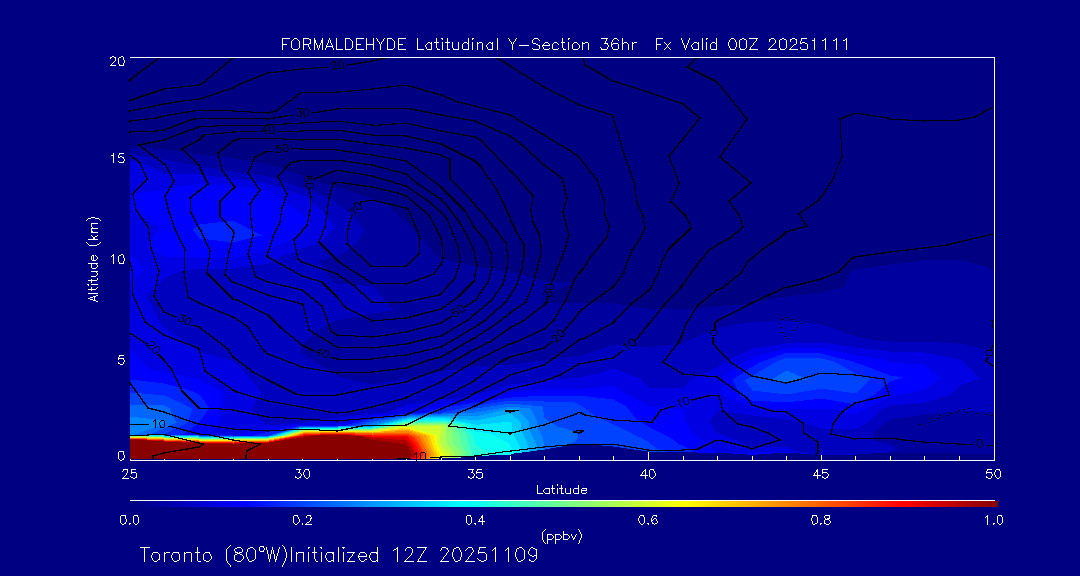This screenshot has height=576, width=1080.
Task: Click the 20 km altitude tick label
Action: click(115, 60)
